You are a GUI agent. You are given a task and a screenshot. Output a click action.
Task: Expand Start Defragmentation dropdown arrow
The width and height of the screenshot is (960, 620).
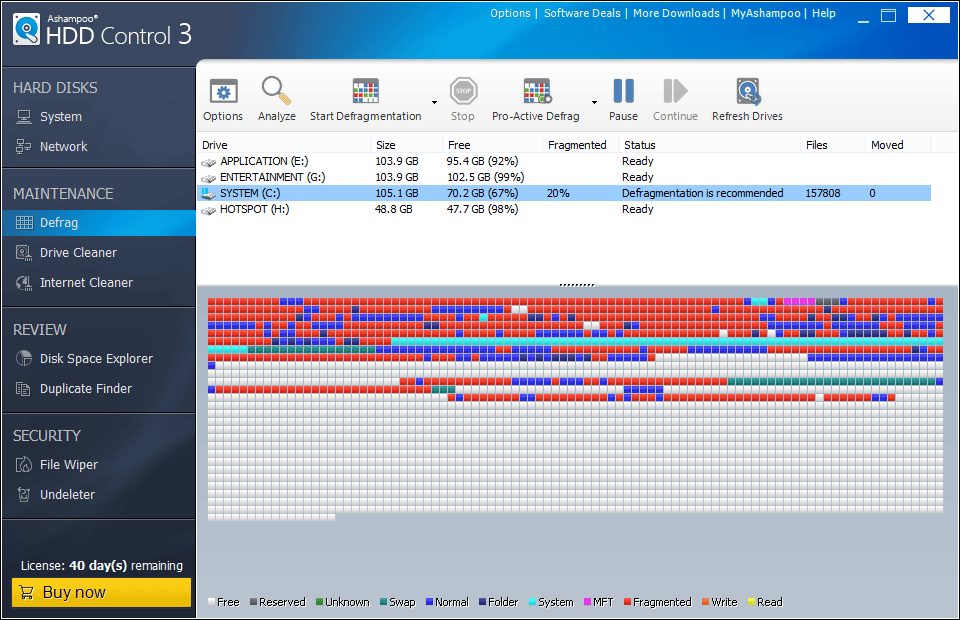point(434,102)
